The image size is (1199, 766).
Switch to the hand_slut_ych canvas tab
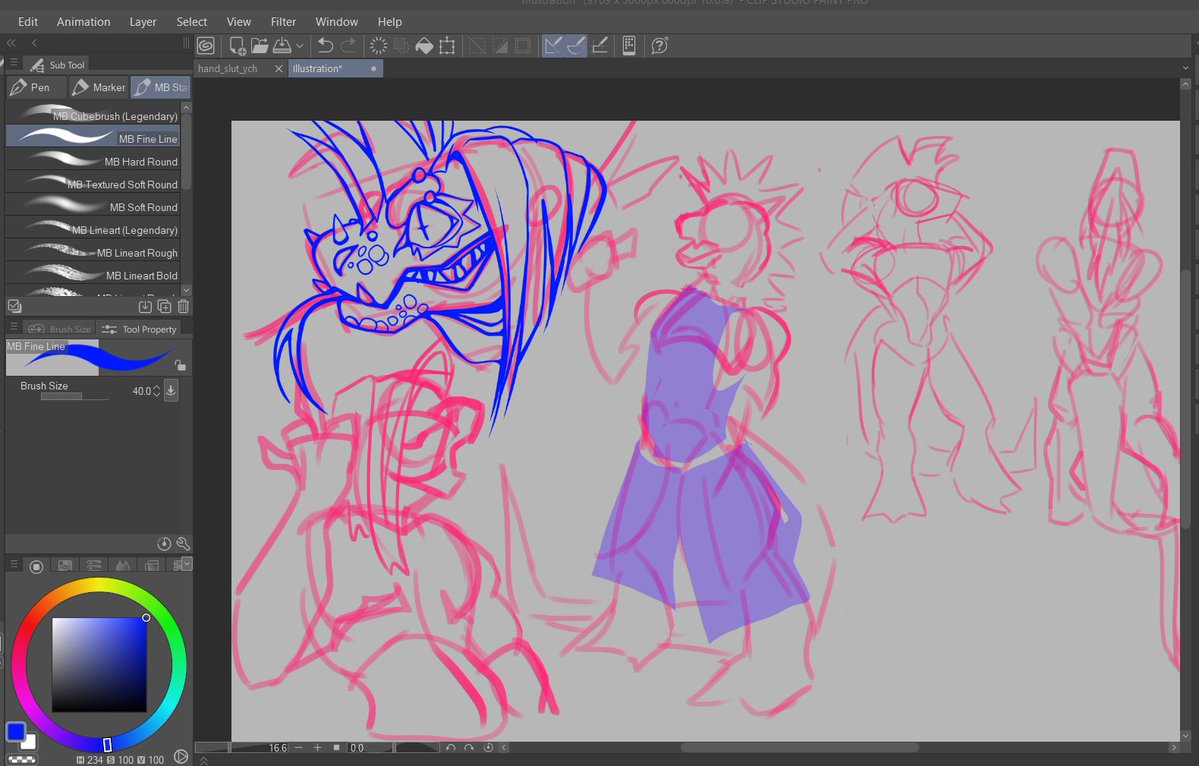[228, 69]
